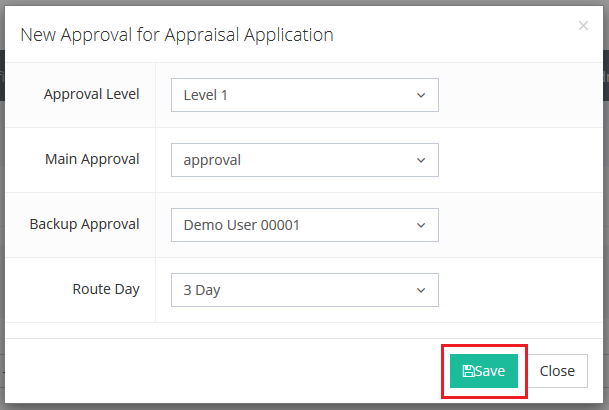Close the dialog with the X icon

583,26
